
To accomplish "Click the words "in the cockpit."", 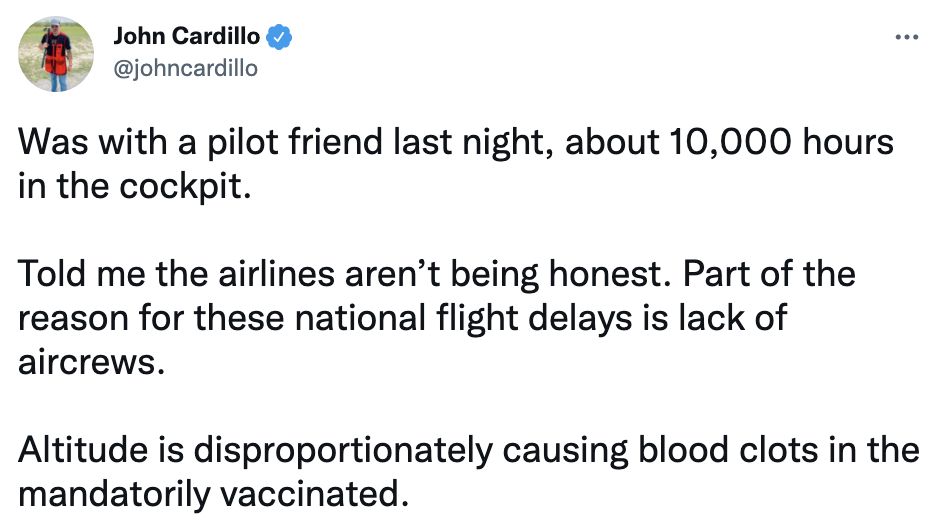I will coord(131,187).
